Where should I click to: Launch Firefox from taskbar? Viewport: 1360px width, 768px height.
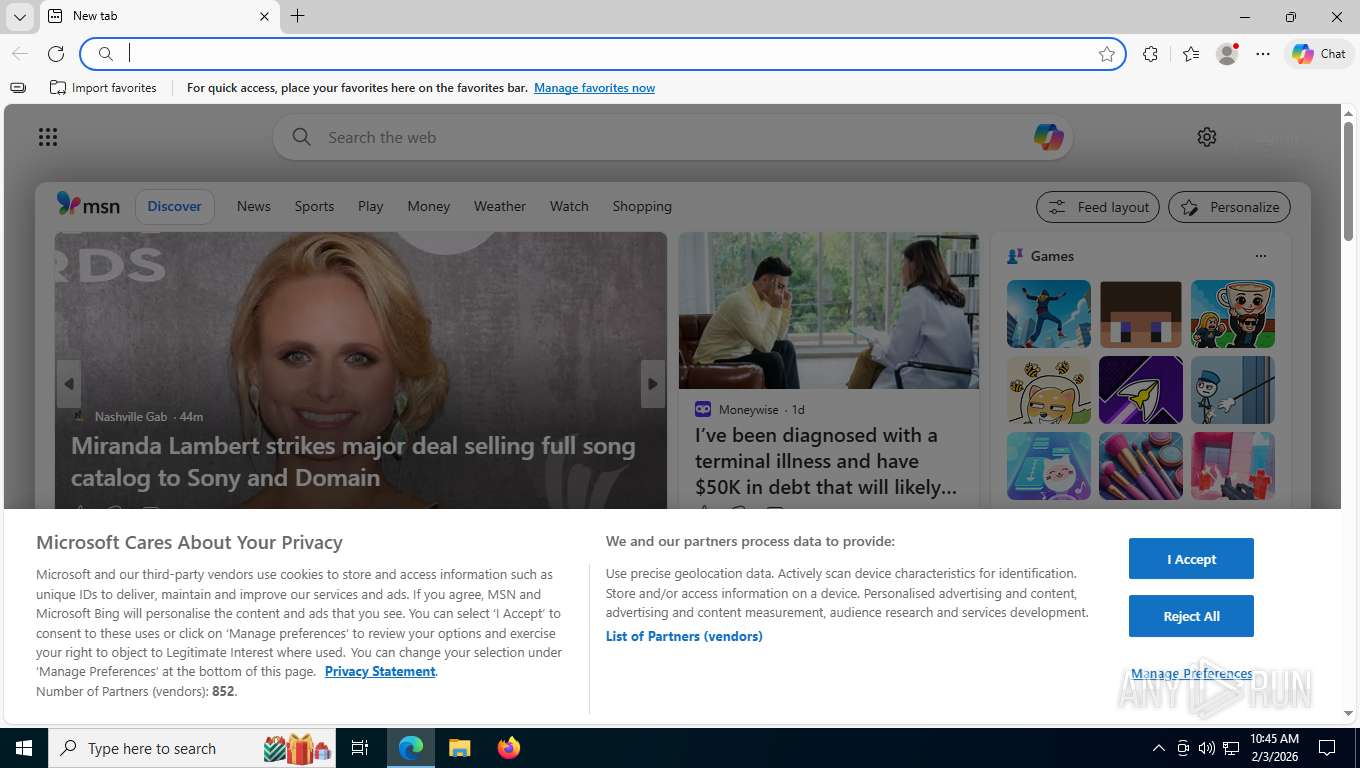point(509,748)
